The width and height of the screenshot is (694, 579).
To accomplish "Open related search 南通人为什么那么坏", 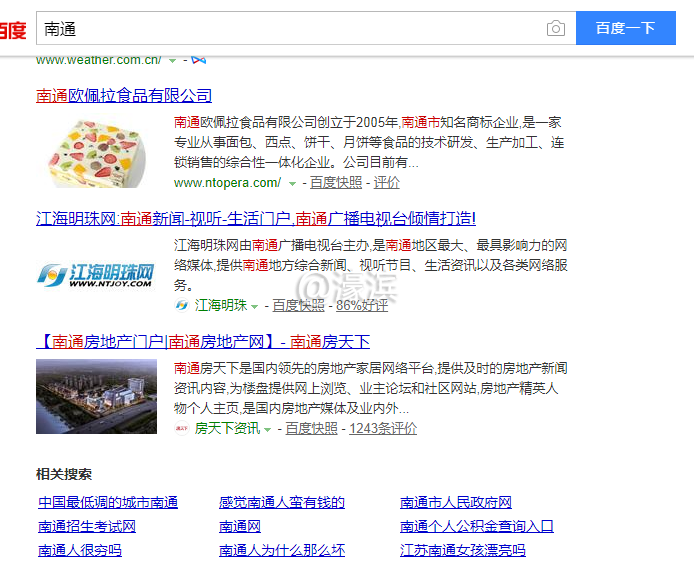I will click(282, 550).
